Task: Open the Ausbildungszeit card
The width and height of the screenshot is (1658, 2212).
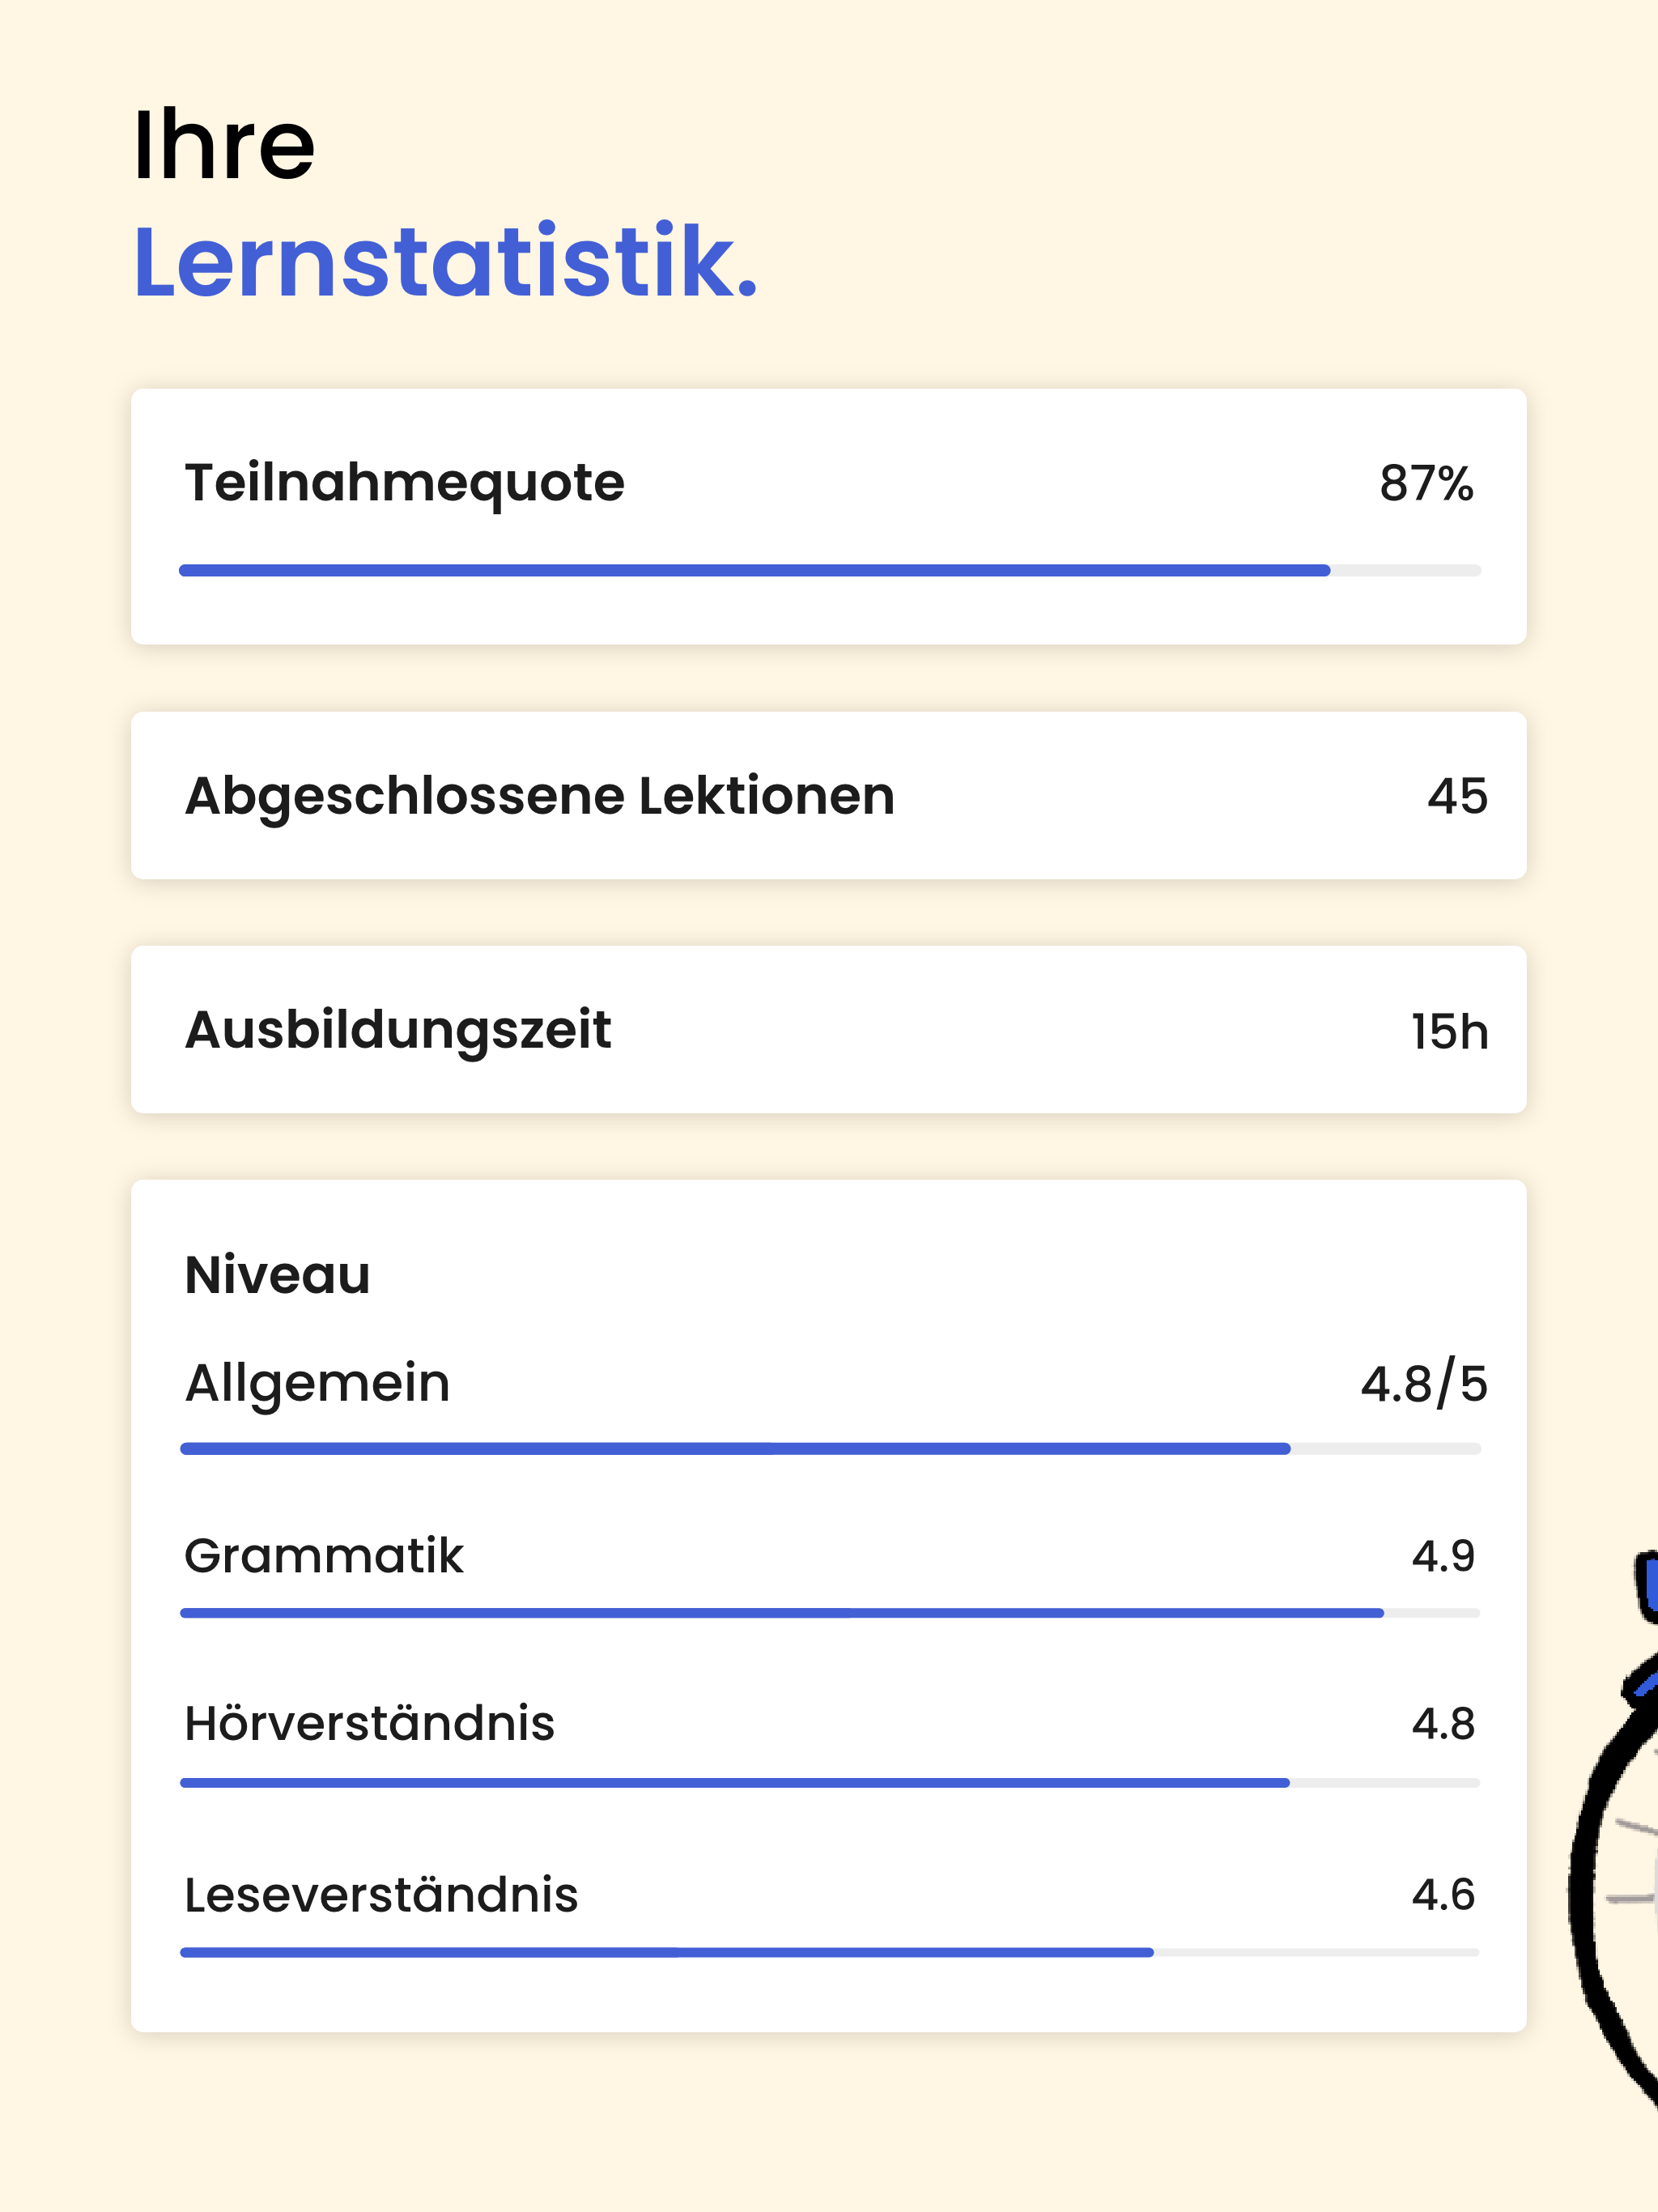Action: coord(828,1029)
